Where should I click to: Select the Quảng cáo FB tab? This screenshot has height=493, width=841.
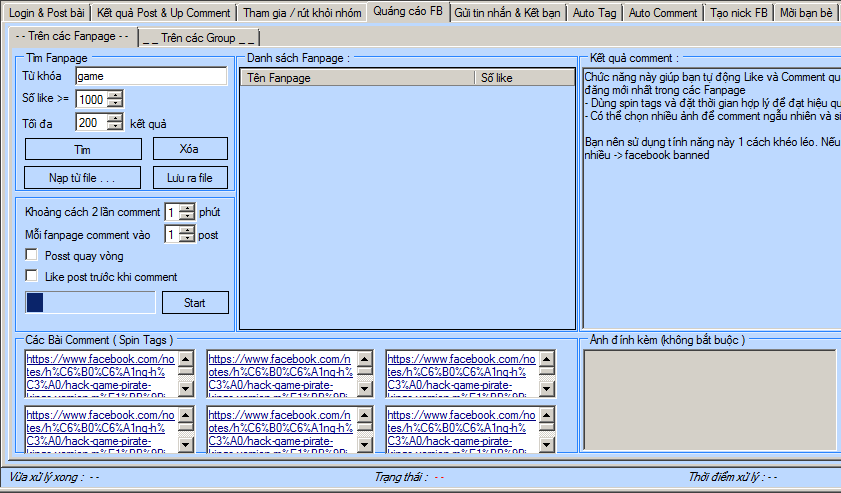coord(408,11)
